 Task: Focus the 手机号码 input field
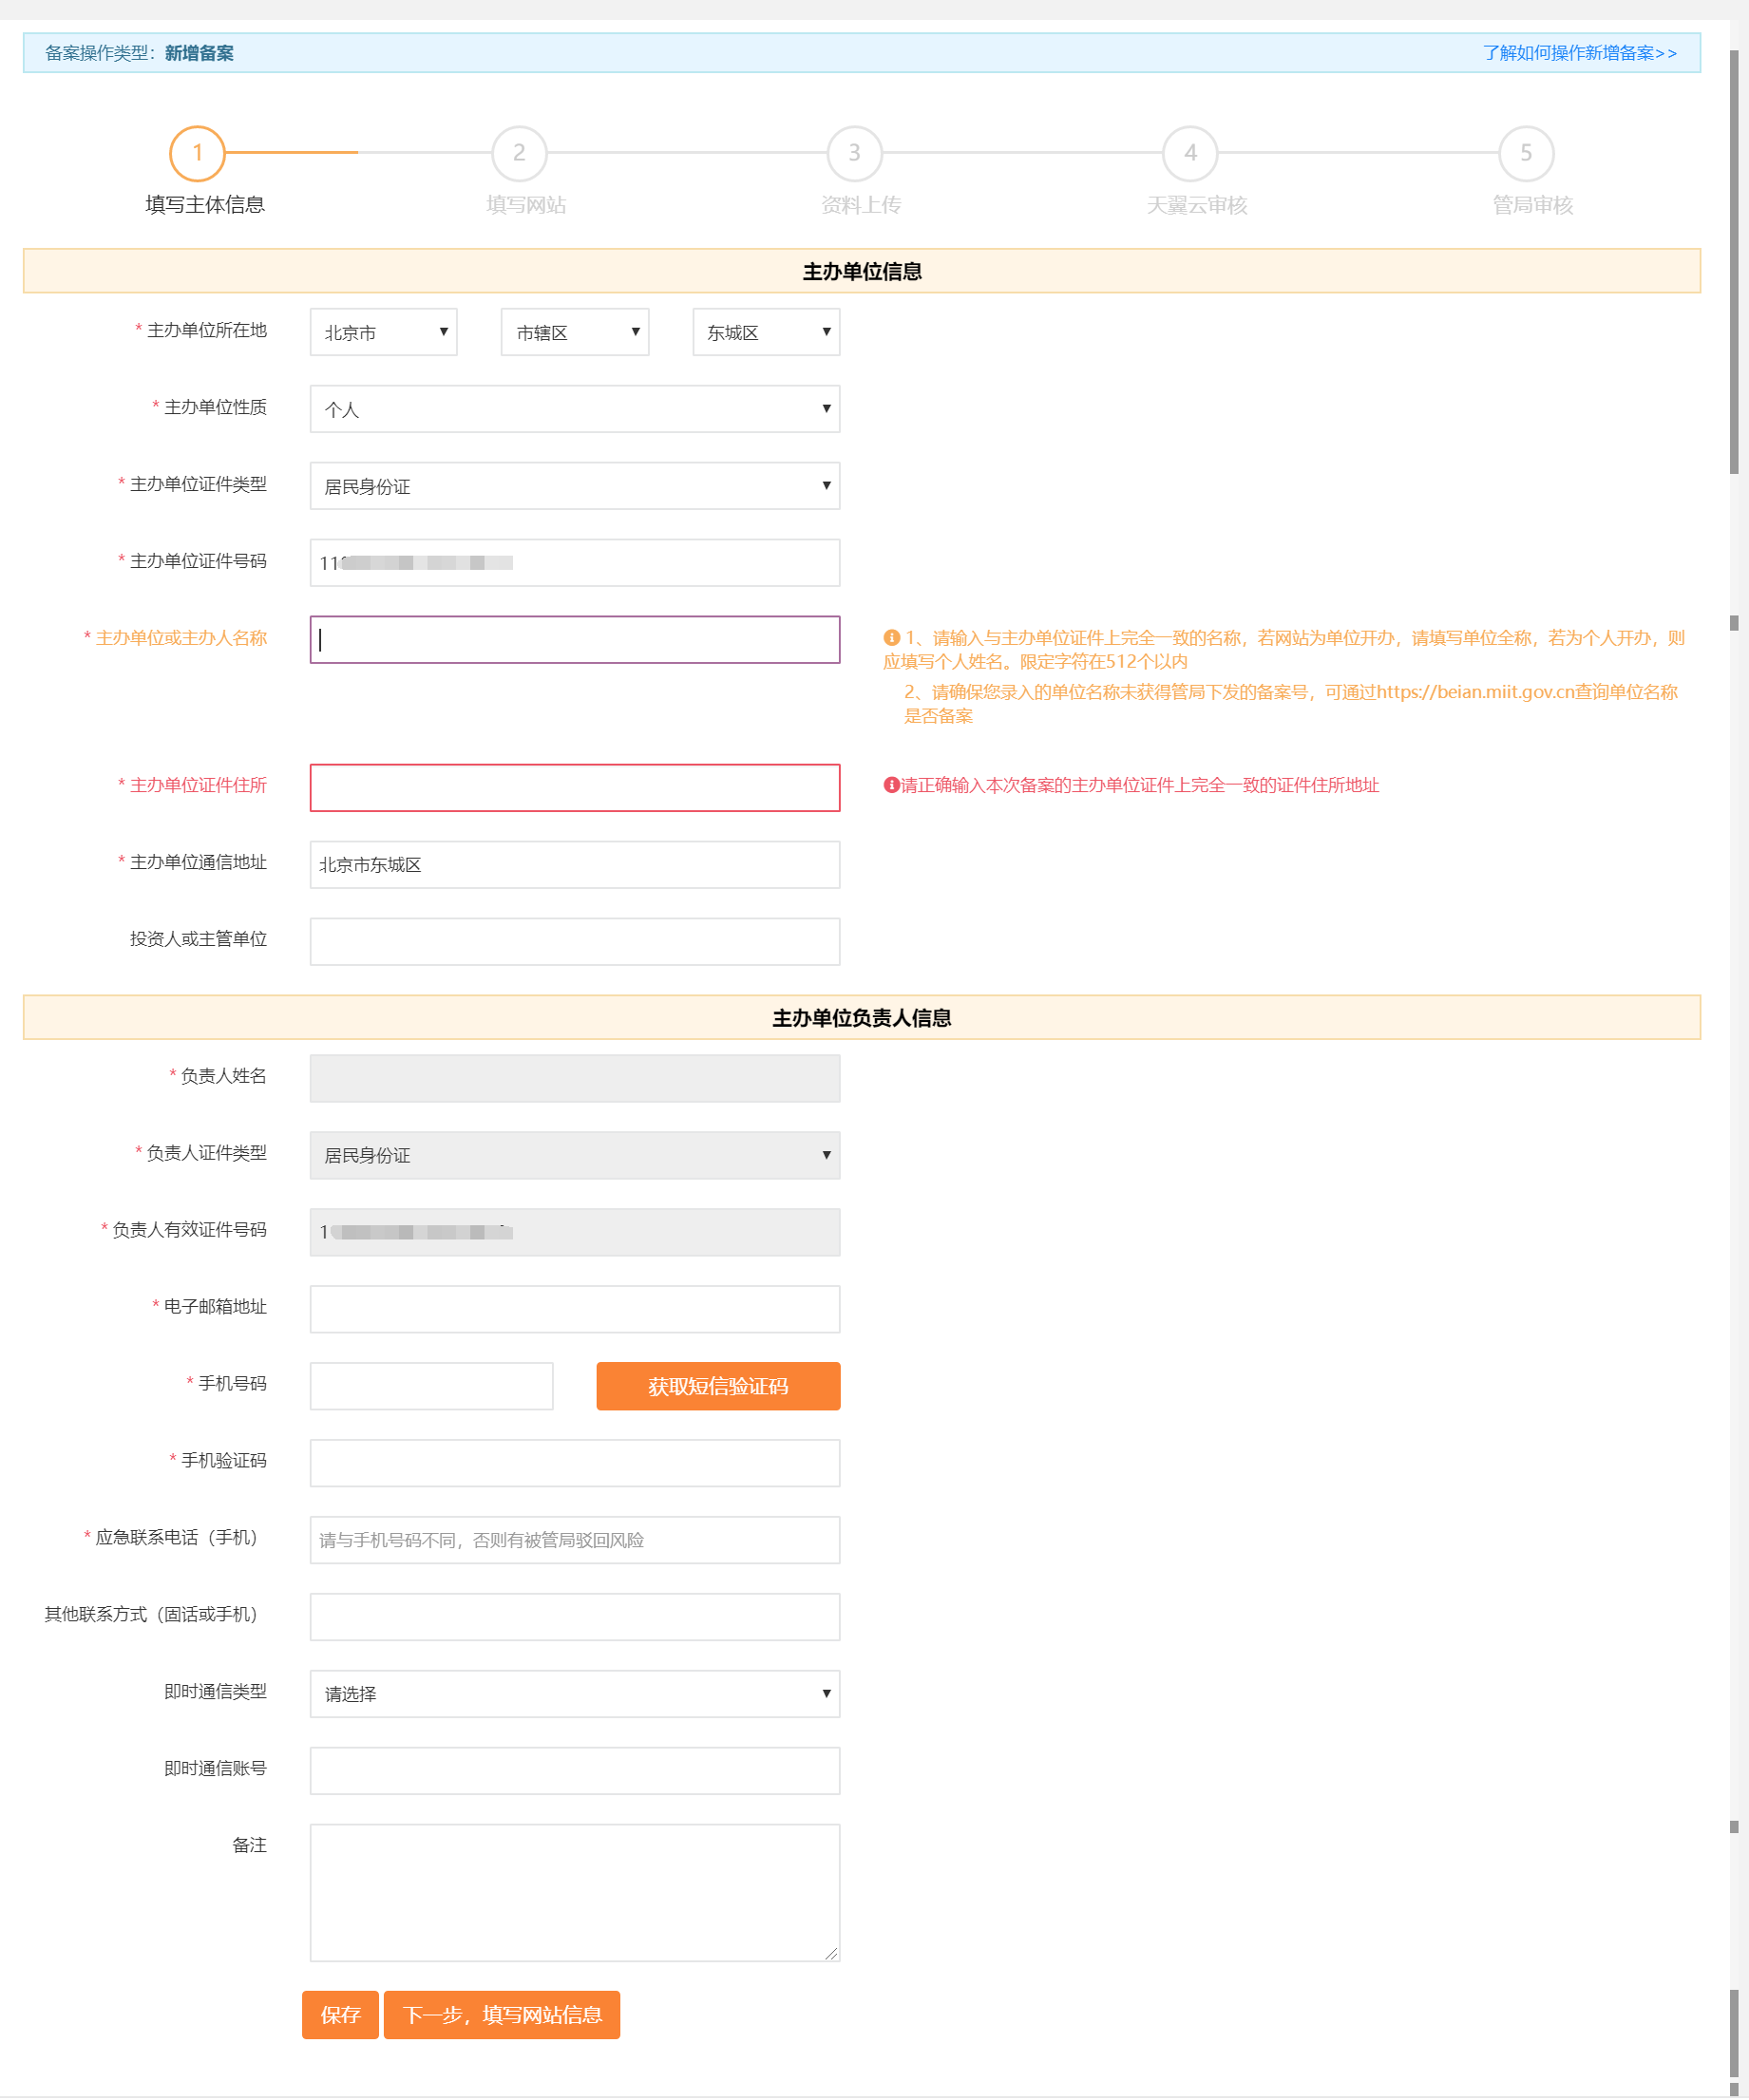coord(432,1386)
